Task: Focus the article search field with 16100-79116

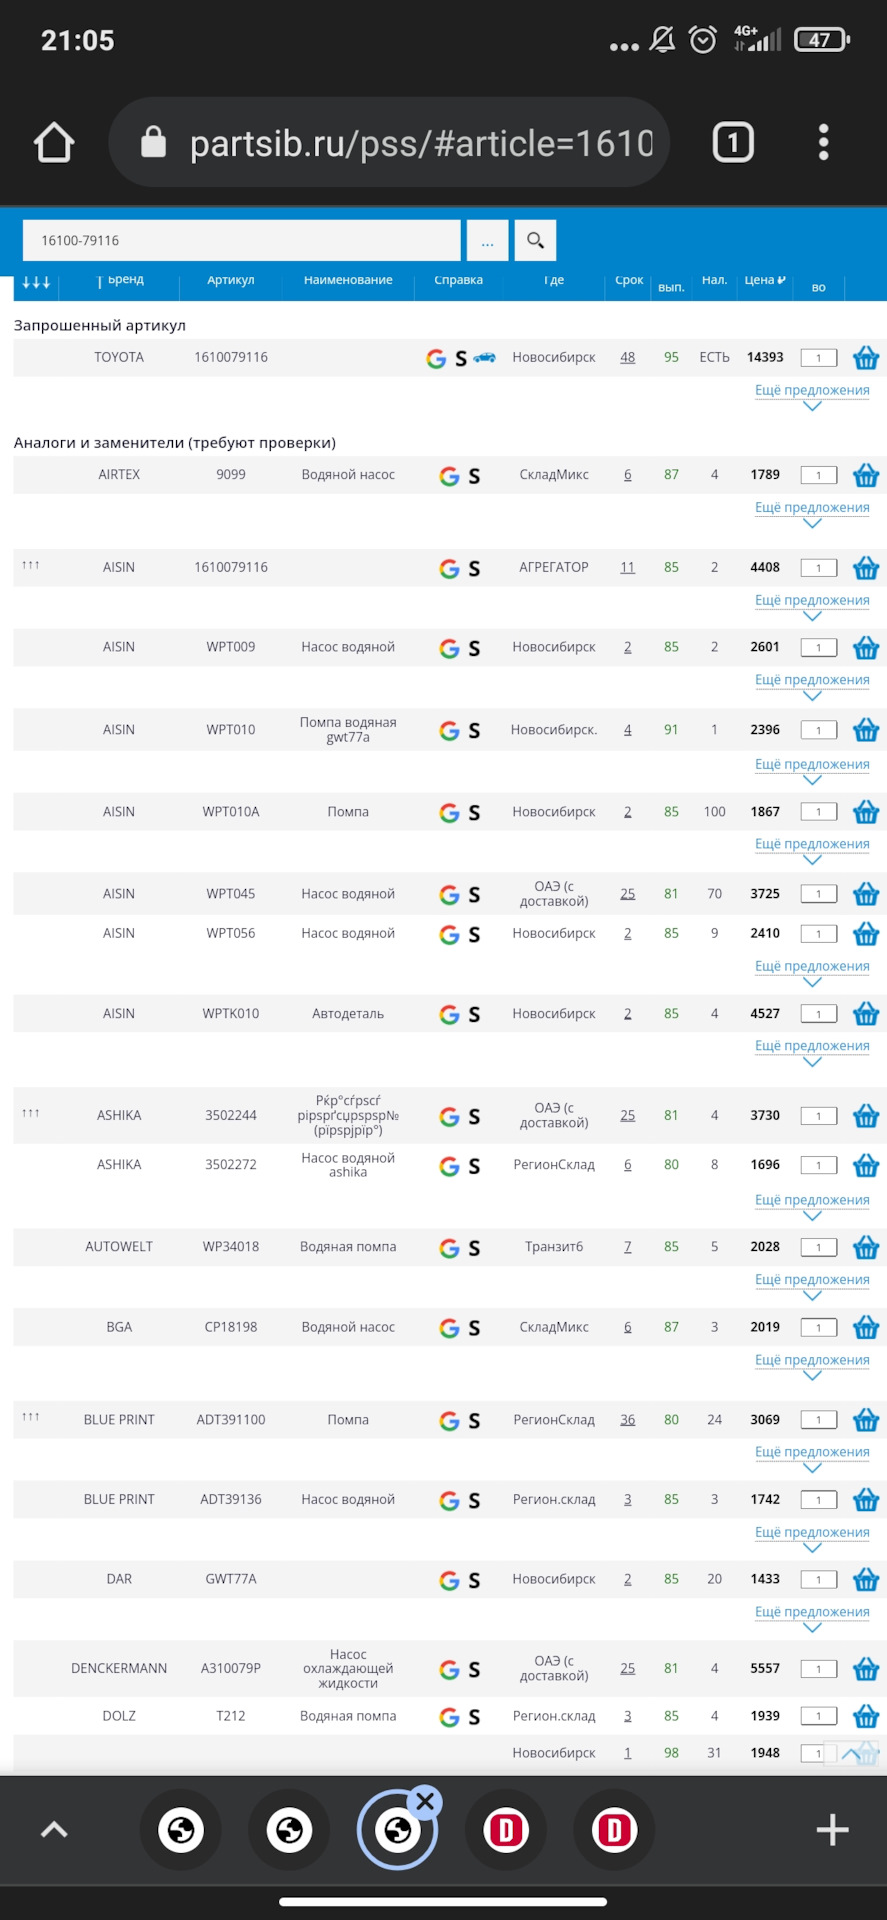Action: [x=241, y=241]
